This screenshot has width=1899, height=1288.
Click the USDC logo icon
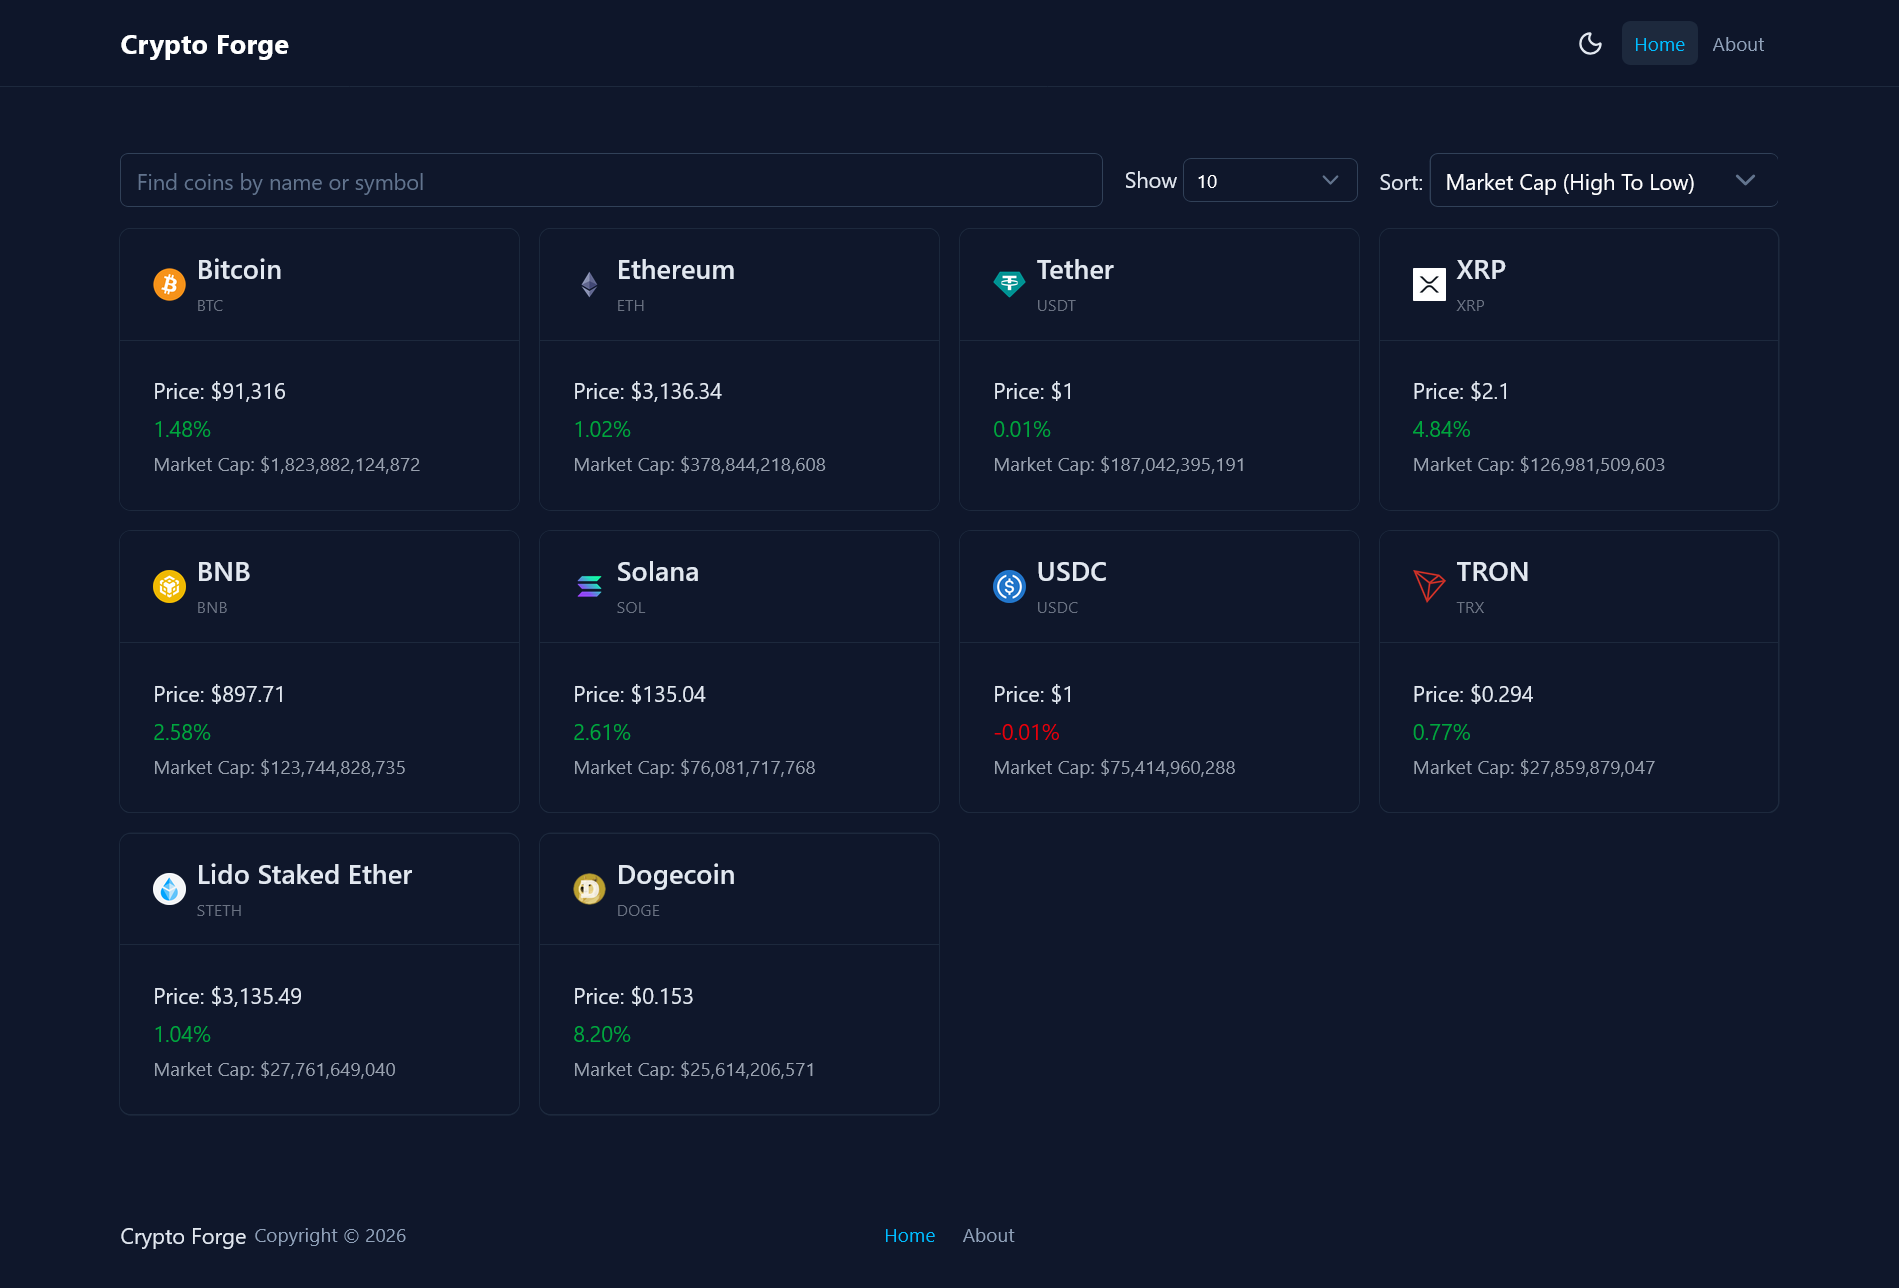1009,586
